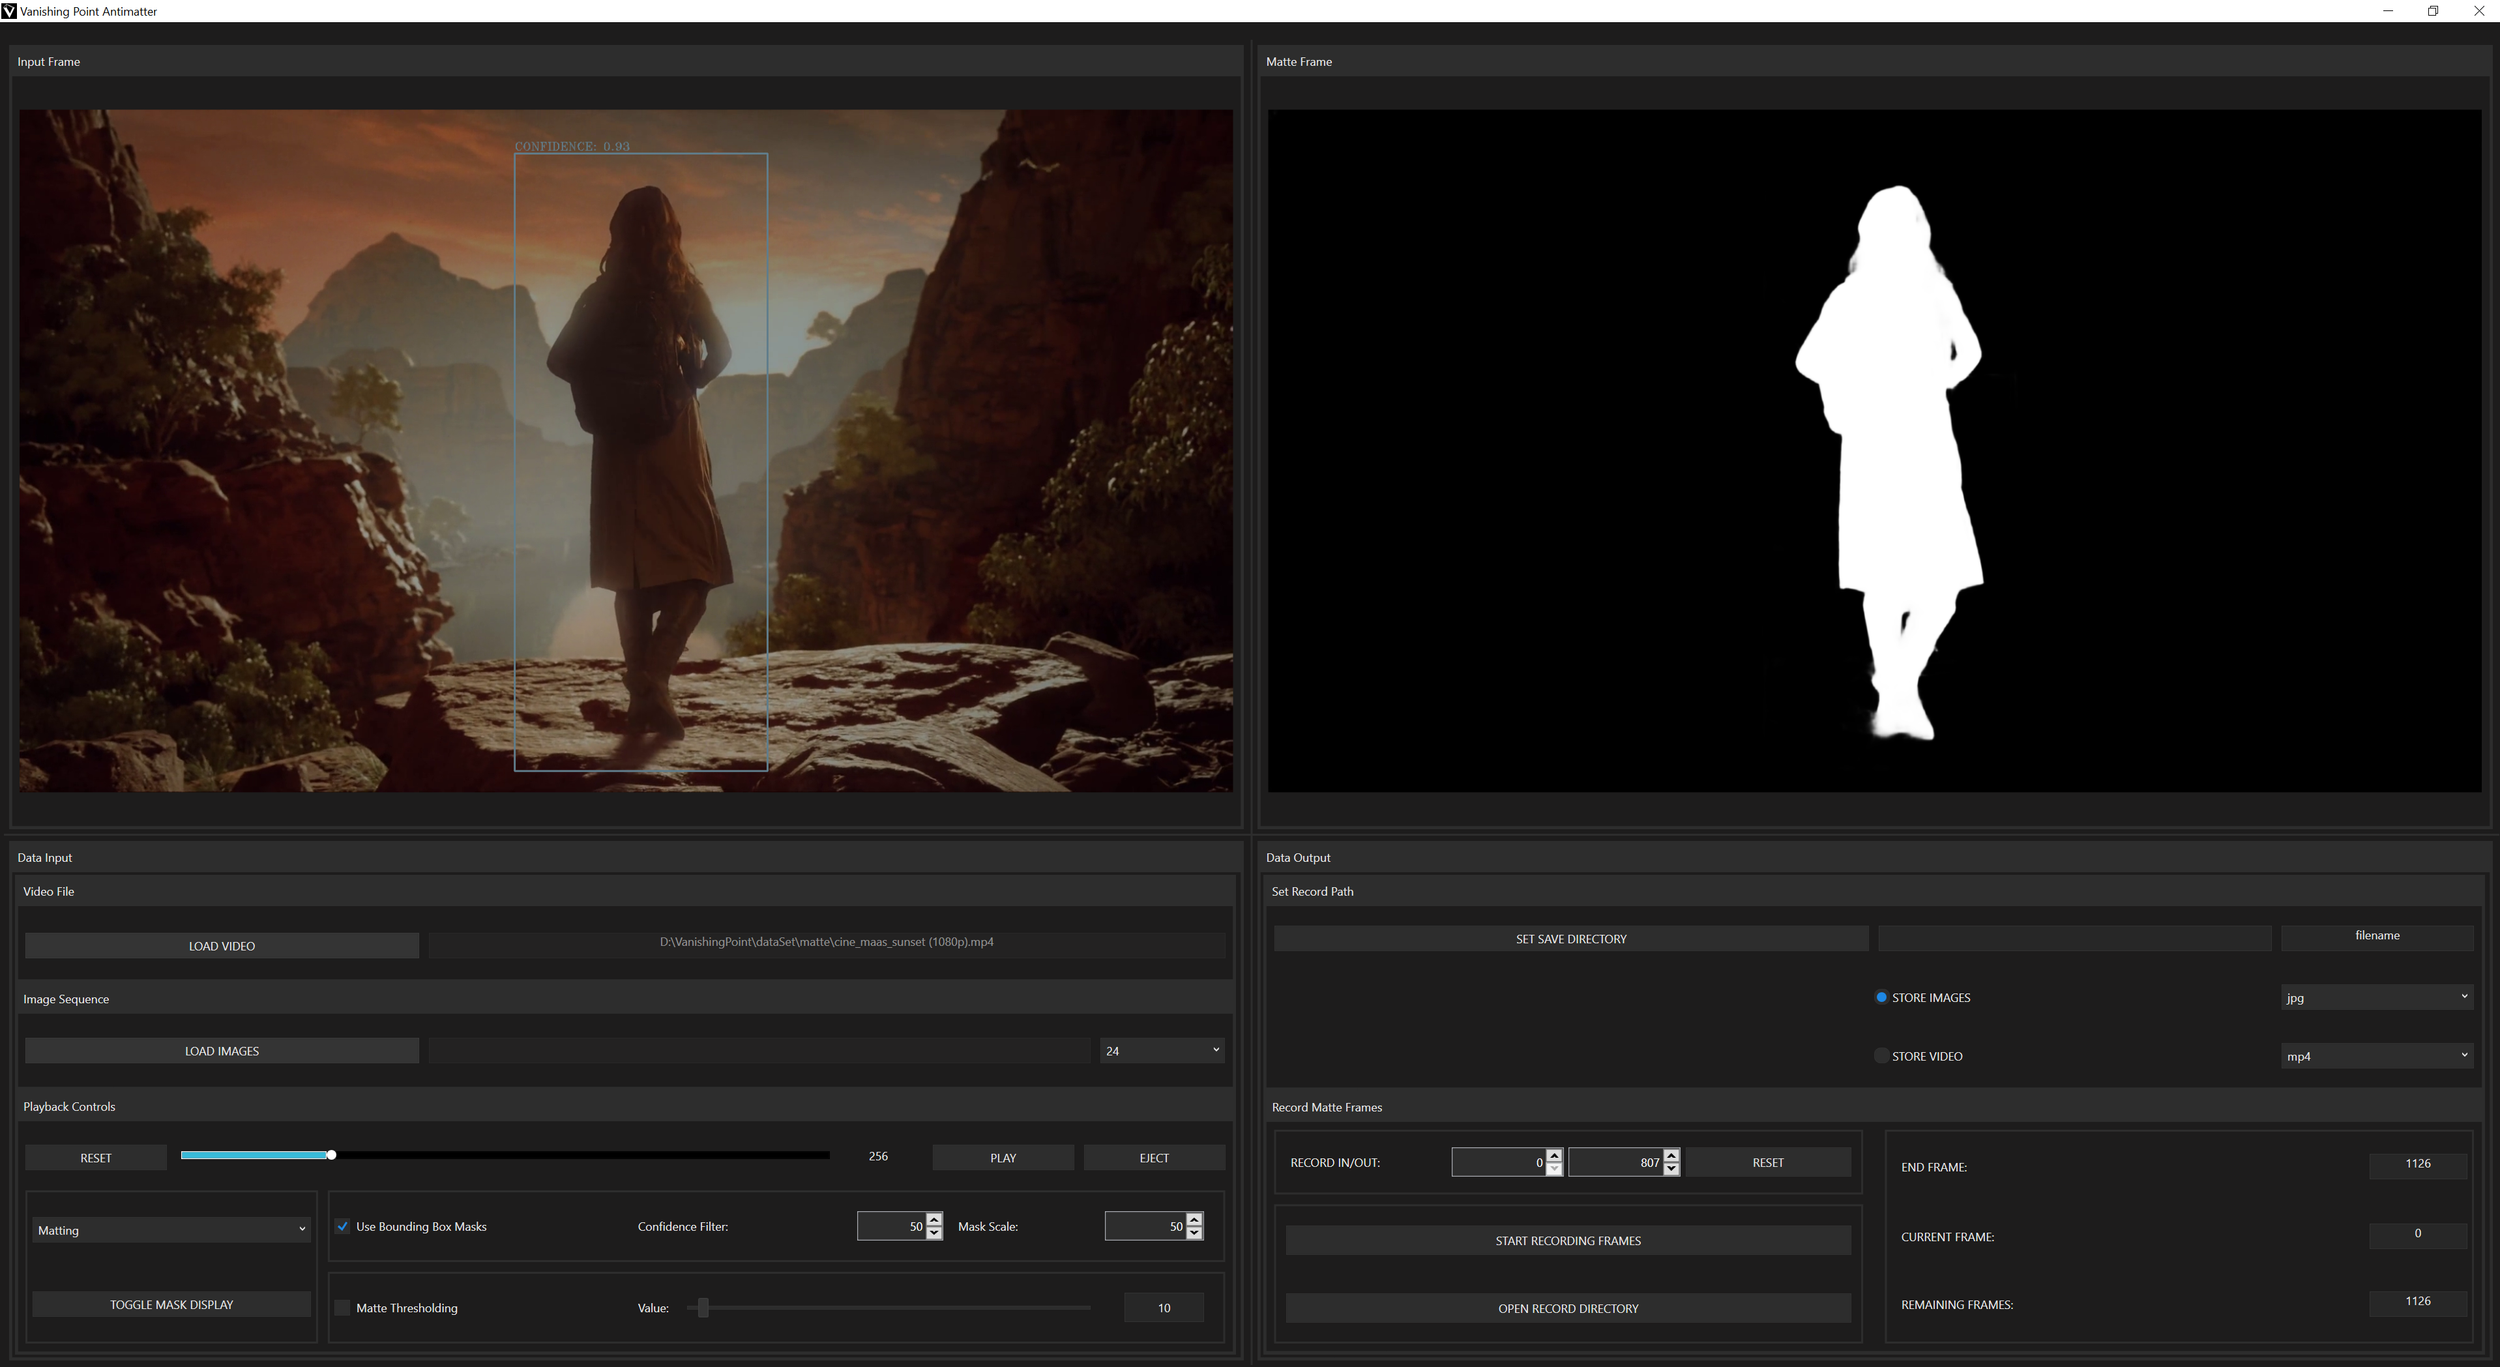Click the END FRAME value 1126
The image size is (2500, 1367).
click(2418, 1164)
